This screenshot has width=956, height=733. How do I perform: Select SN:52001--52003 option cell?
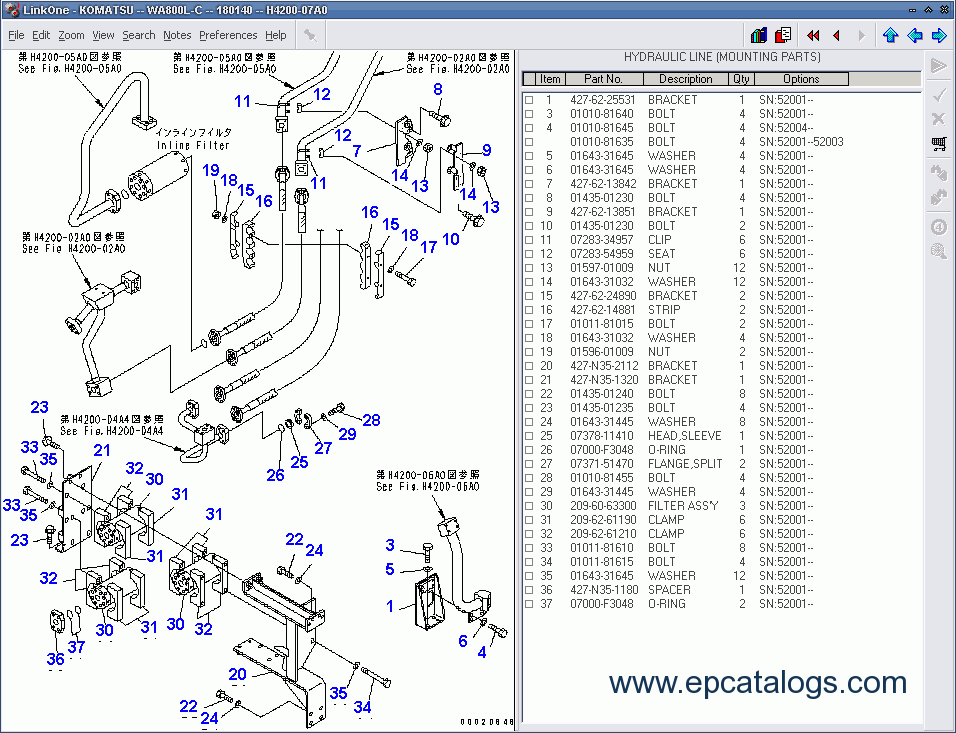[x=801, y=142]
